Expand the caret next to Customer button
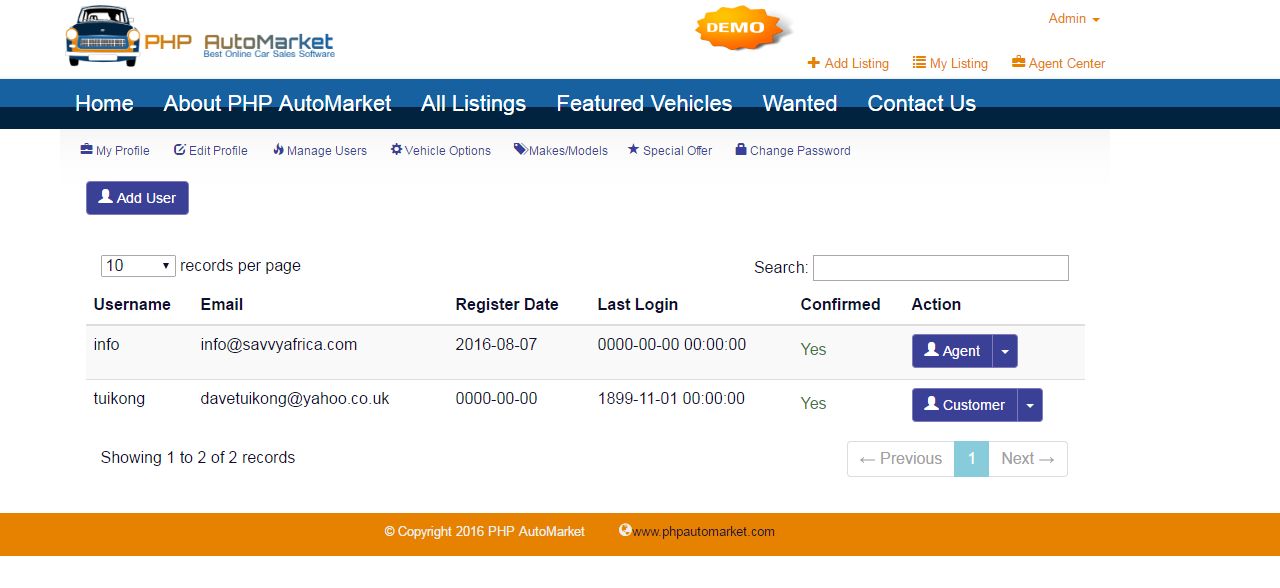 coord(1030,405)
